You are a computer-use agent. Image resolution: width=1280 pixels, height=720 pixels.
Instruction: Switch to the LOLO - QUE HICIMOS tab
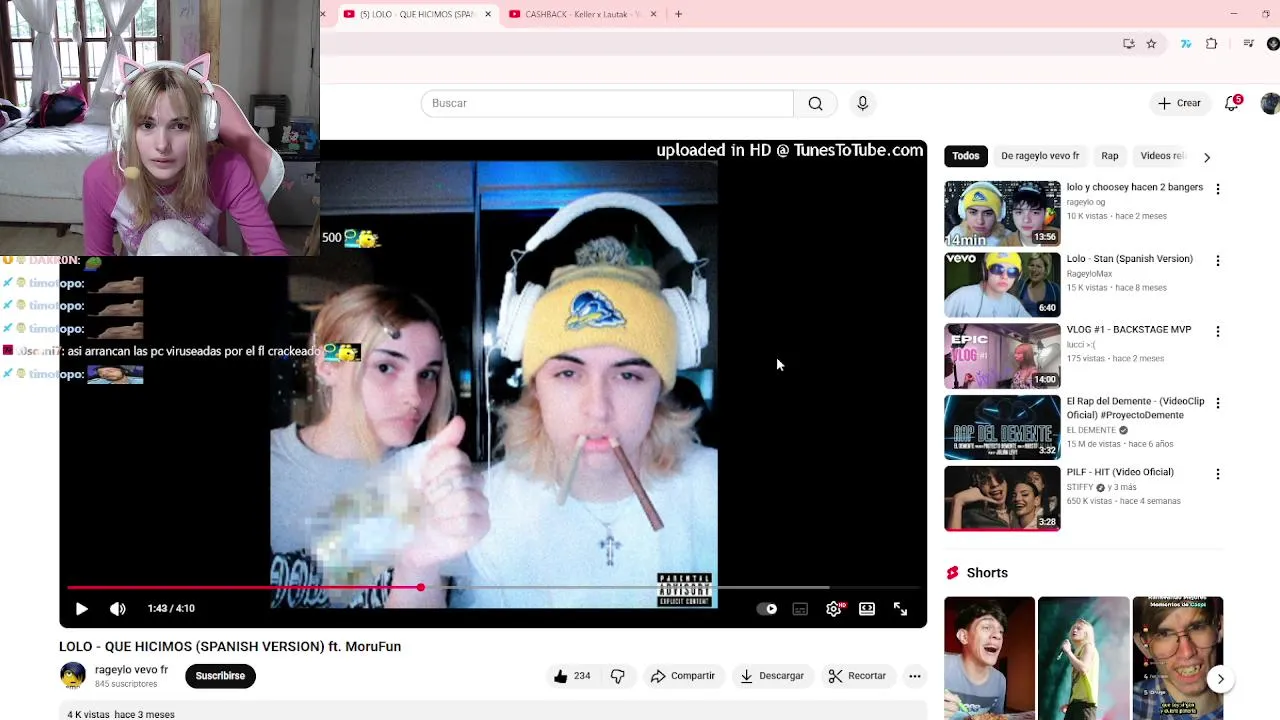(415, 14)
